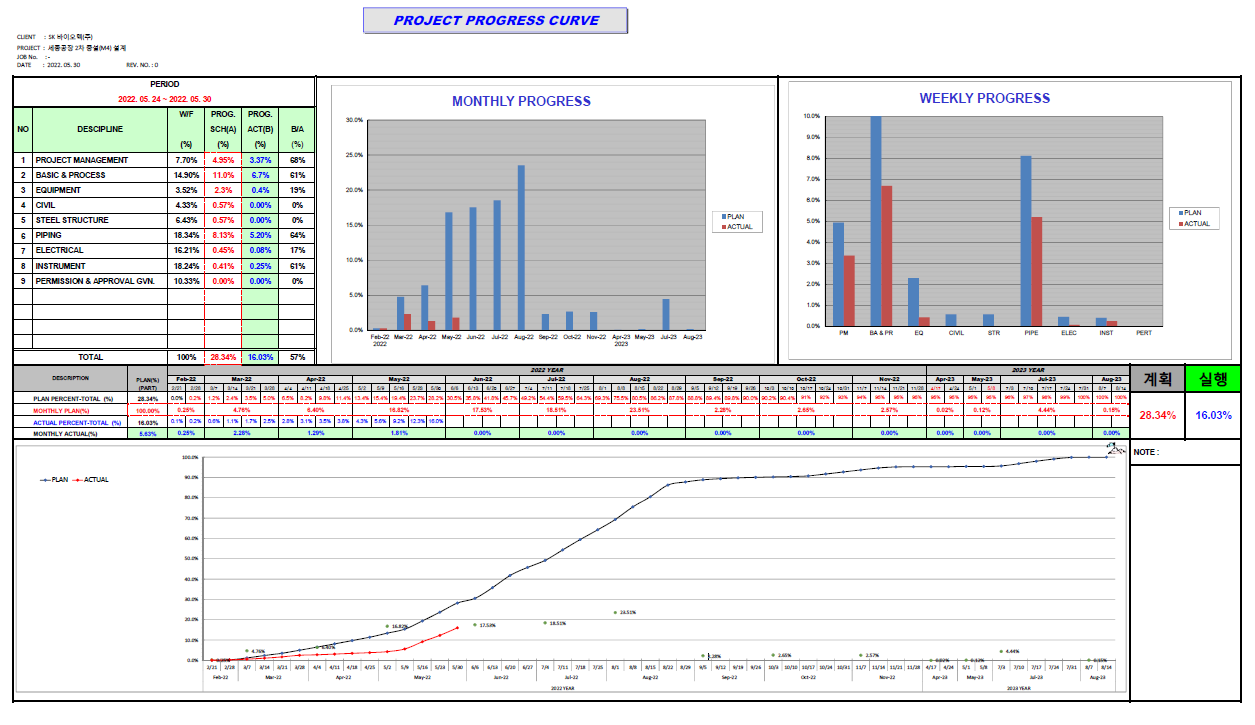The width and height of the screenshot is (1255, 725).
Task: Click the 14.90% weight factor cell
Action: (186, 175)
